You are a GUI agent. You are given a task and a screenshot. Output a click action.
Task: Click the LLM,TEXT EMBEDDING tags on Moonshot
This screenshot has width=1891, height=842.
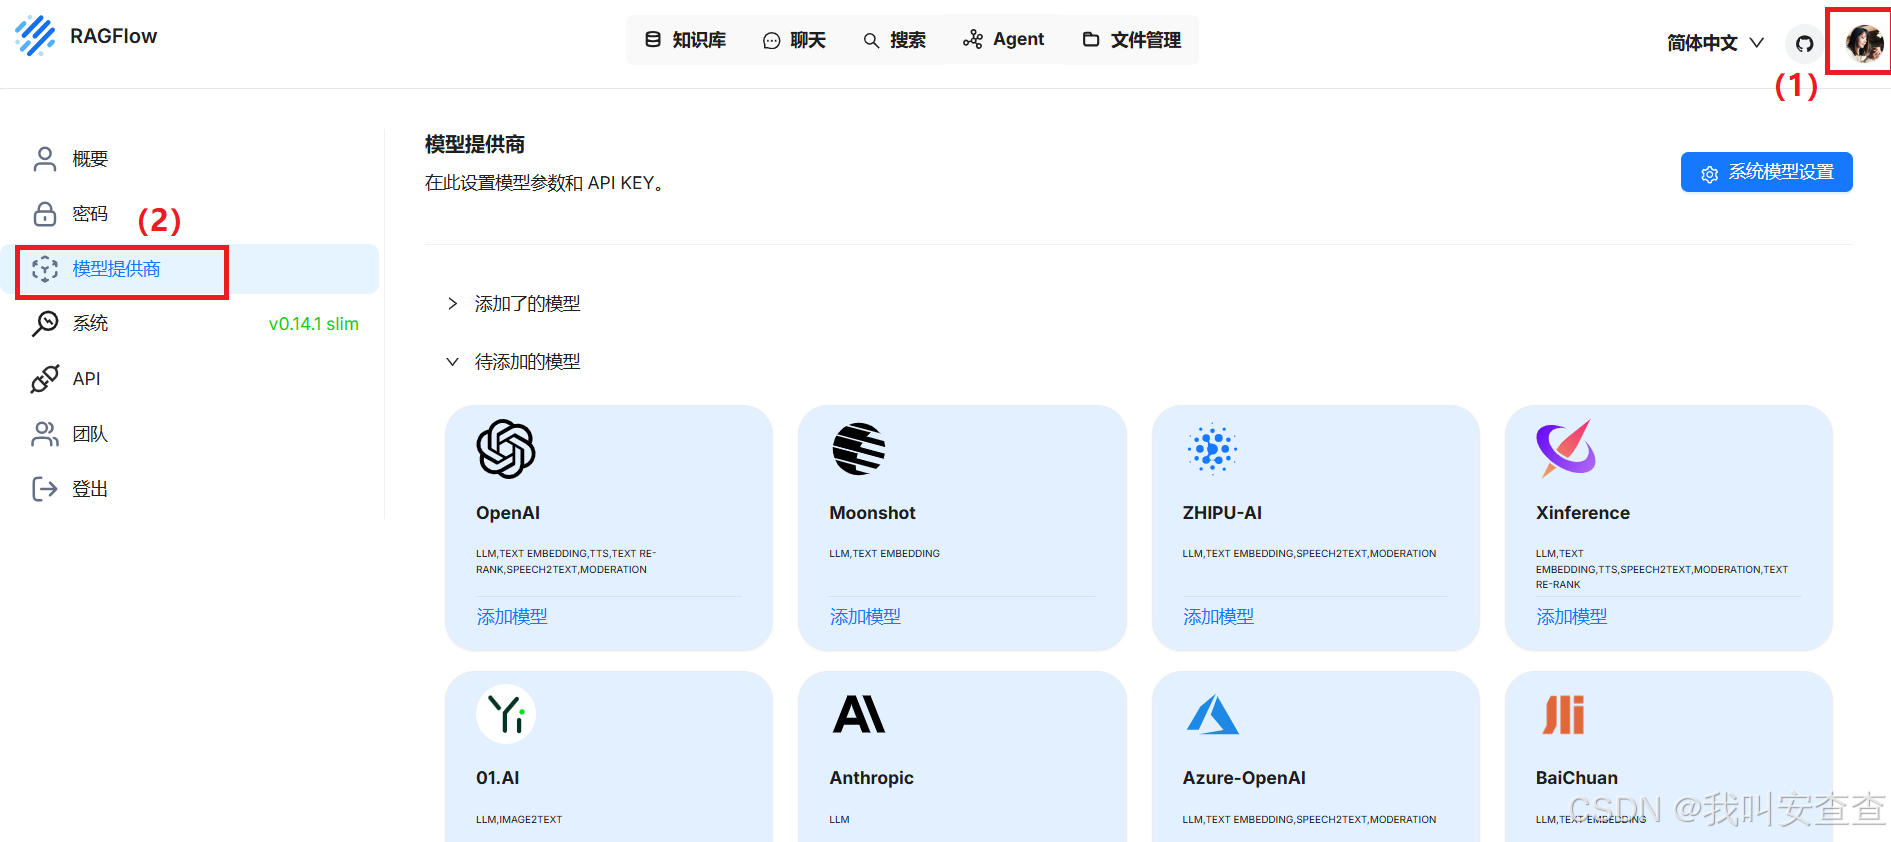[885, 554]
